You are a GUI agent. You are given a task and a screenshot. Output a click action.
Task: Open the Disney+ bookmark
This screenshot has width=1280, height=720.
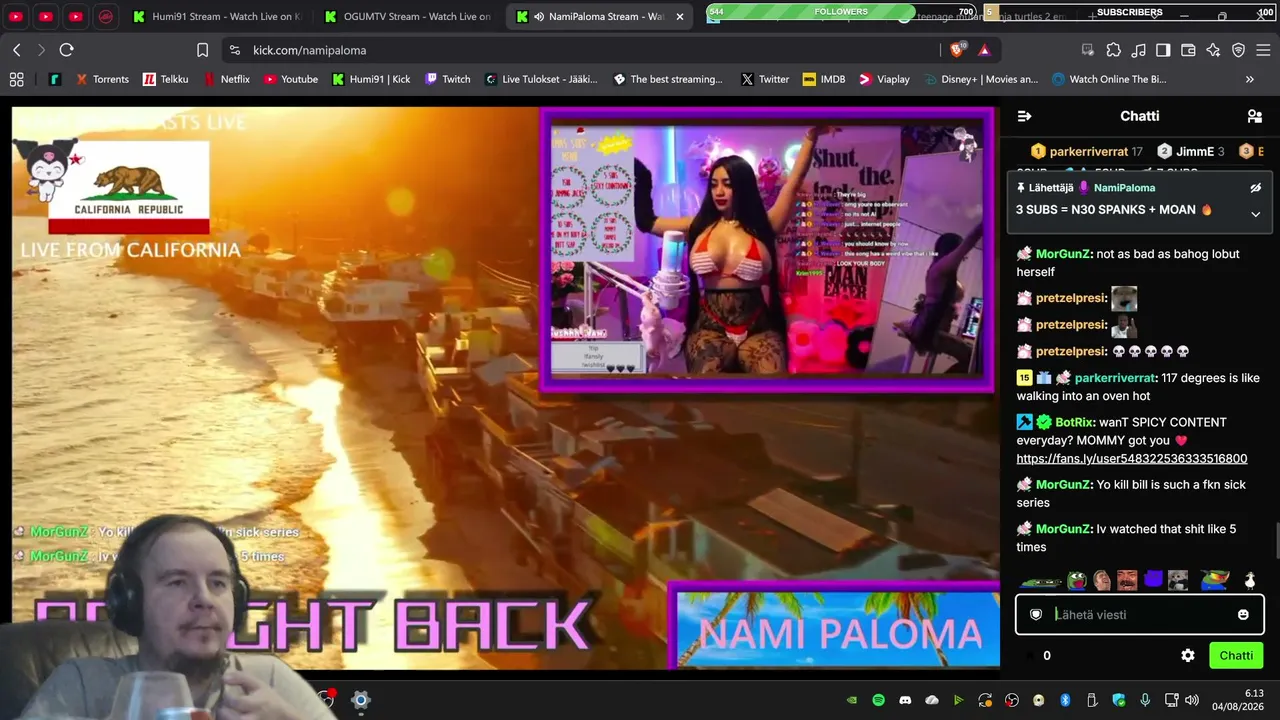click(981, 79)
